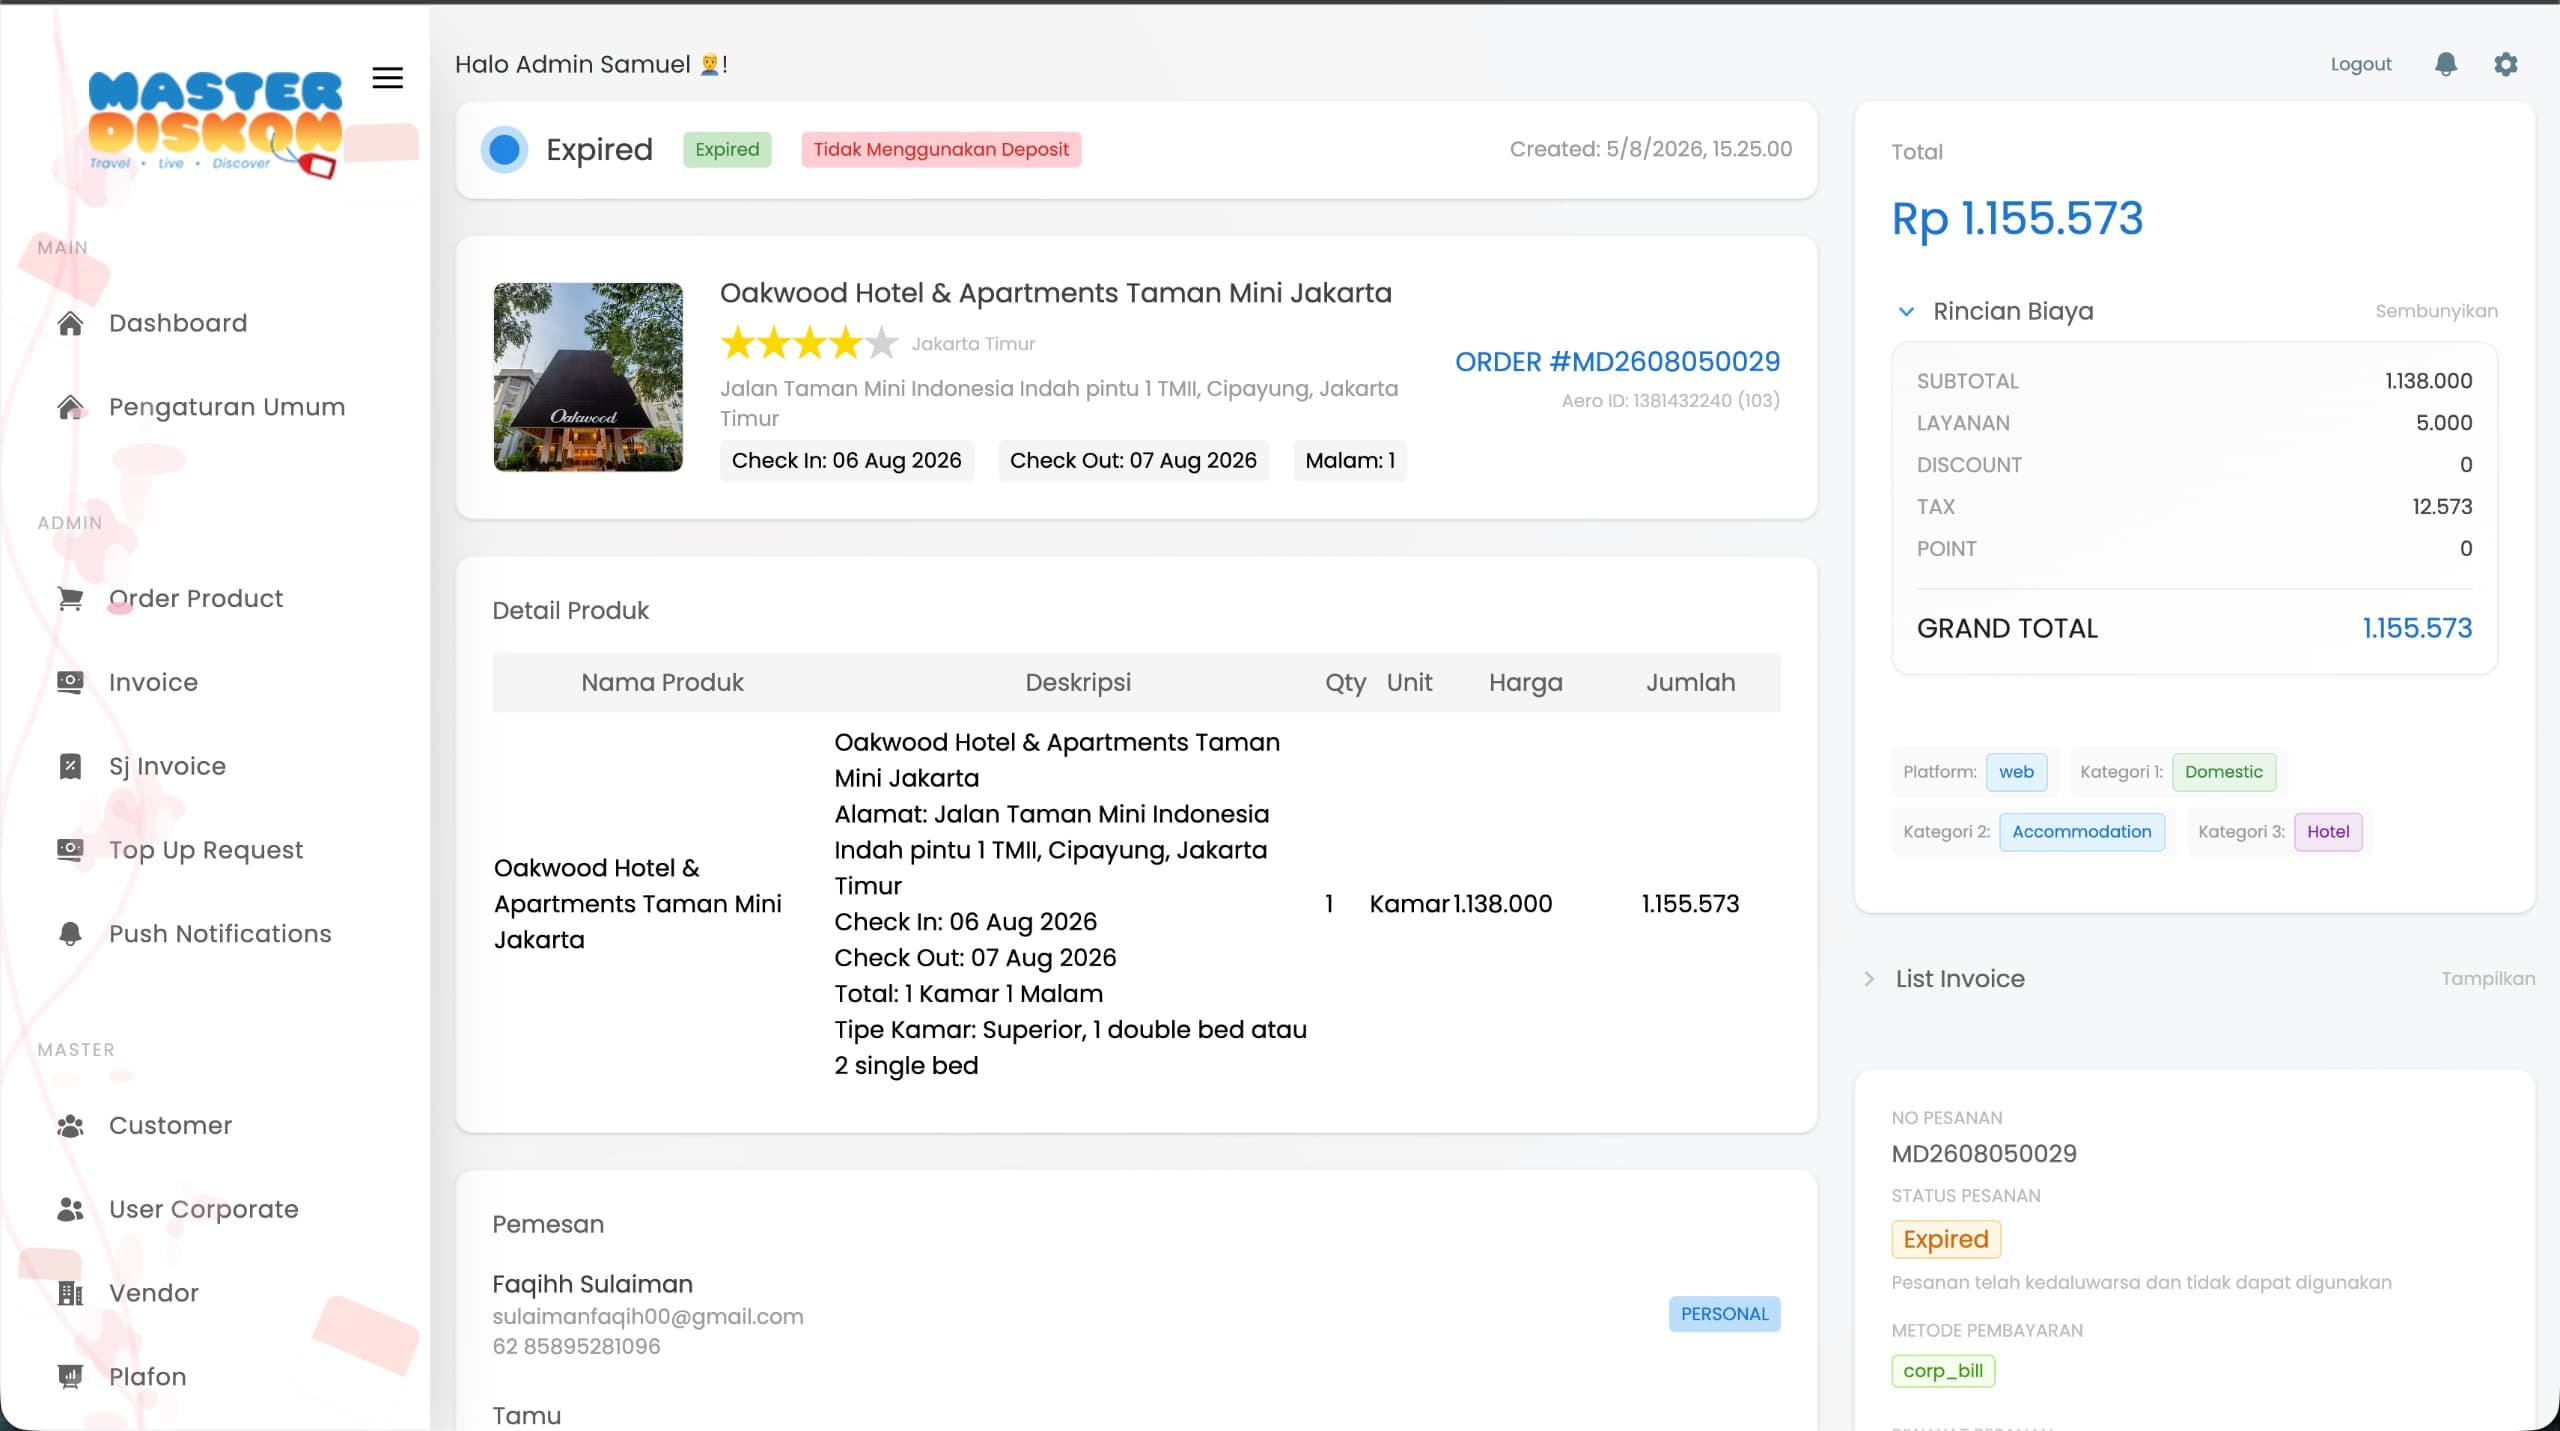The width and height of the screenshot is (2560, 1431).
Task: Click the Customer group icon
Action: pos(70,1125)
